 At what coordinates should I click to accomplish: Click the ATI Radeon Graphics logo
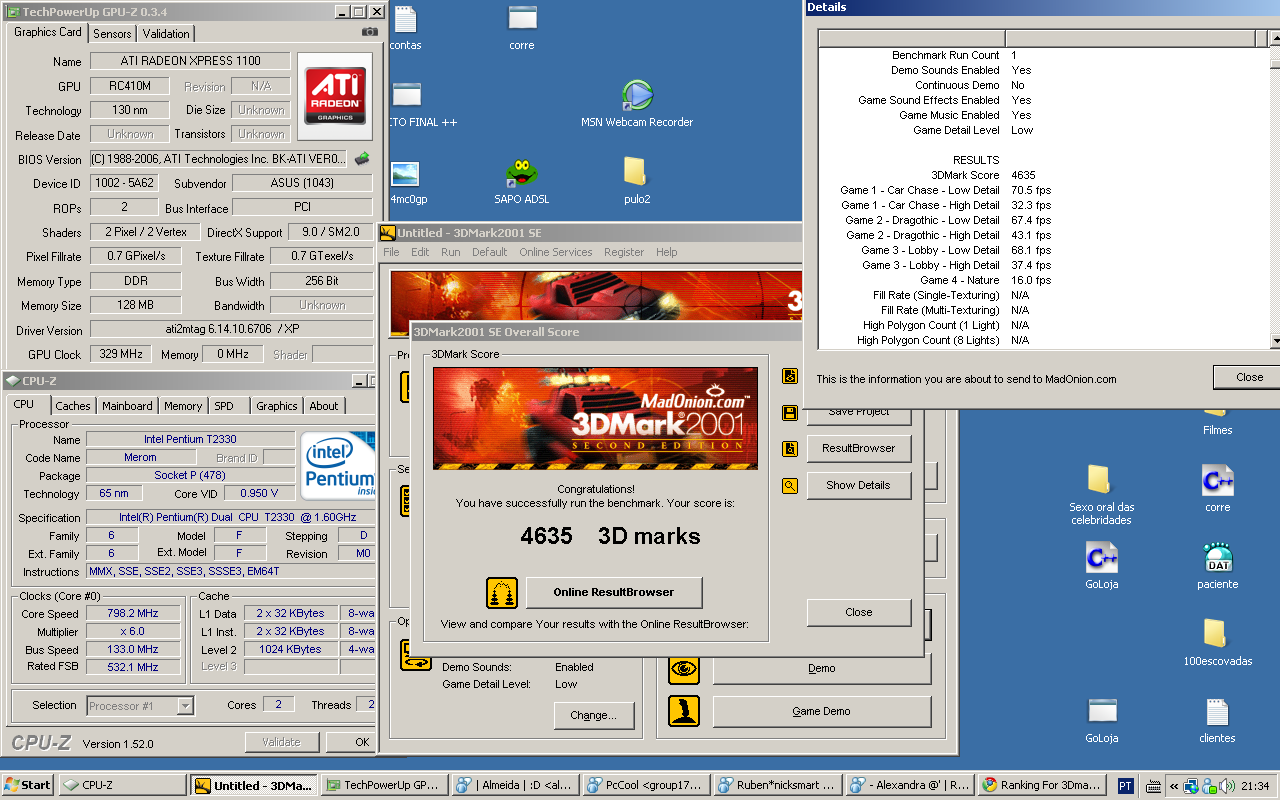[334, 96]
